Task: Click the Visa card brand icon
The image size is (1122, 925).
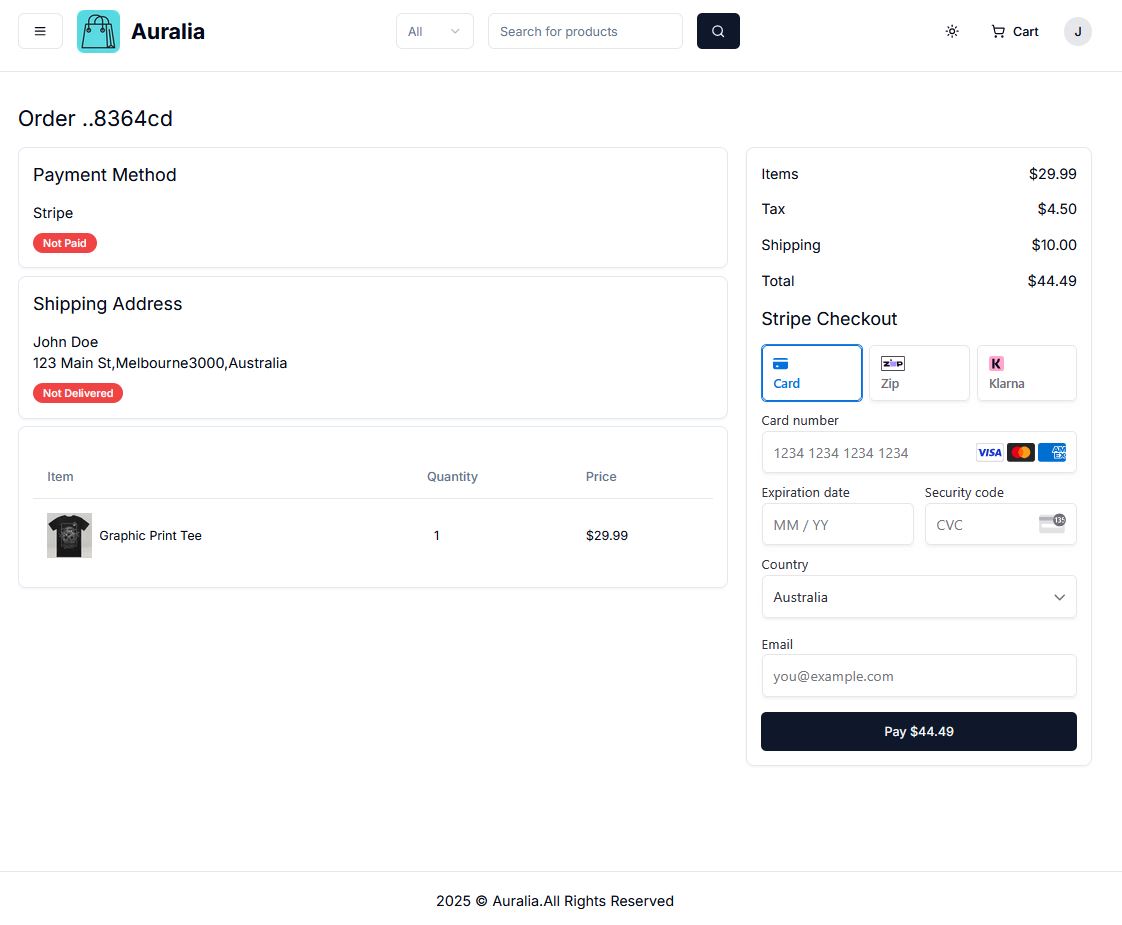Action: 990,452
